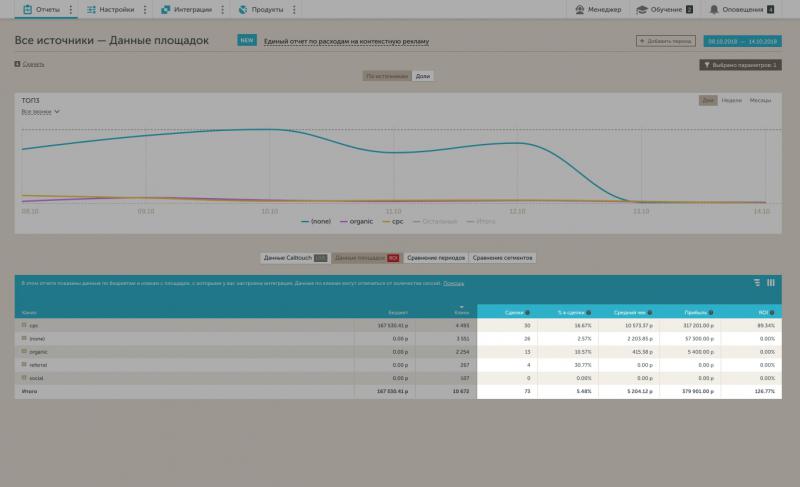Click the table rows filter icon
Viewport: 800px width, 487px height.
(x=757, y=283)
